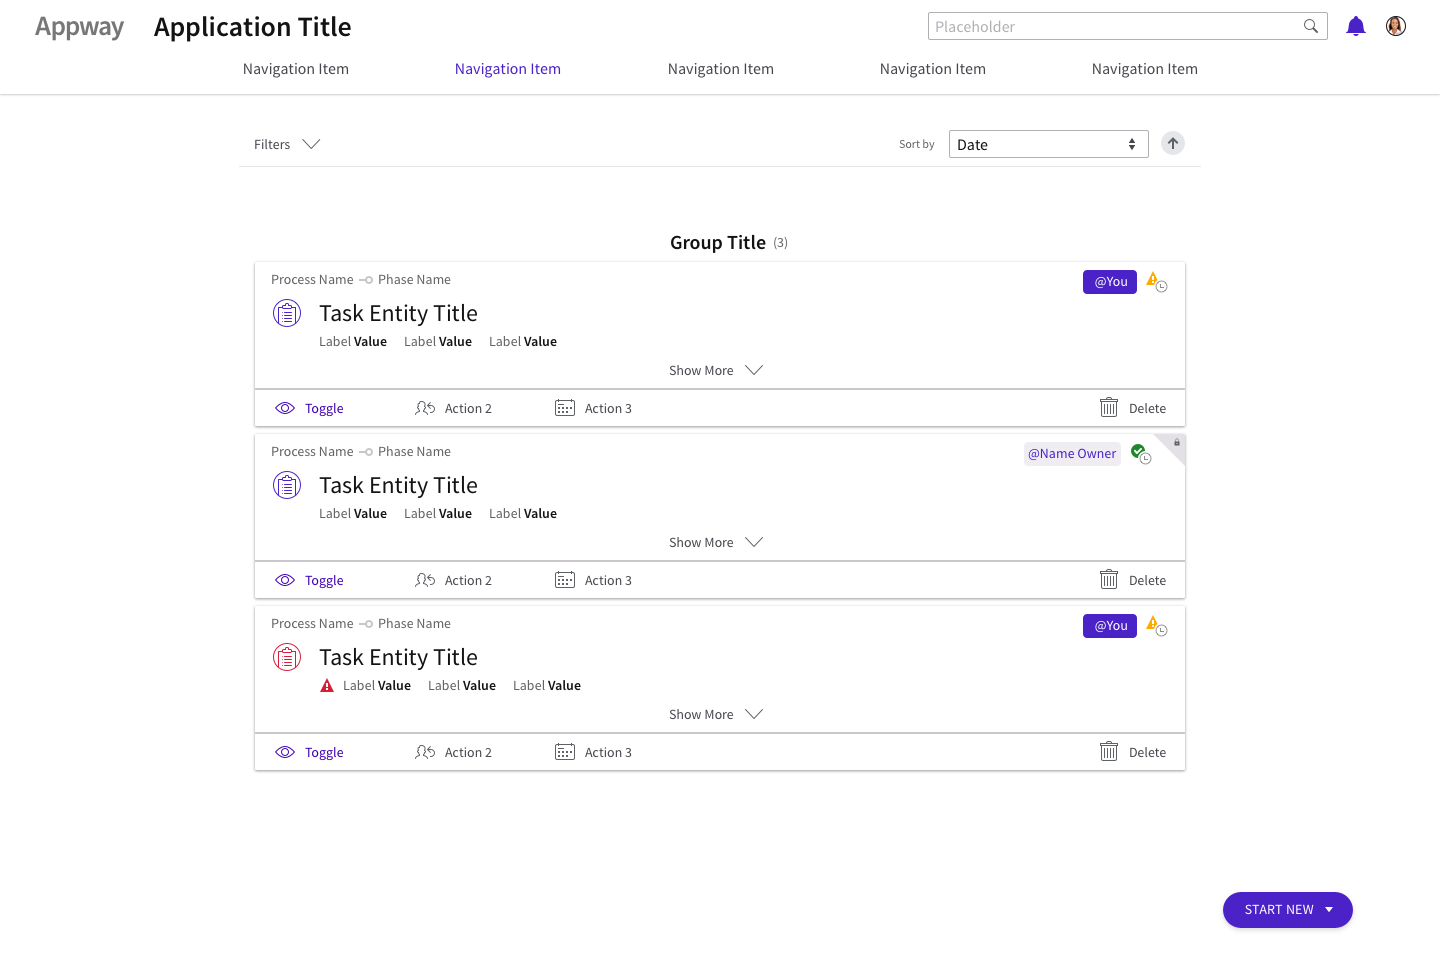Screen dimensions: 1440x960
Task: Open the Date sort dropdown
Action: point(1048,144)
